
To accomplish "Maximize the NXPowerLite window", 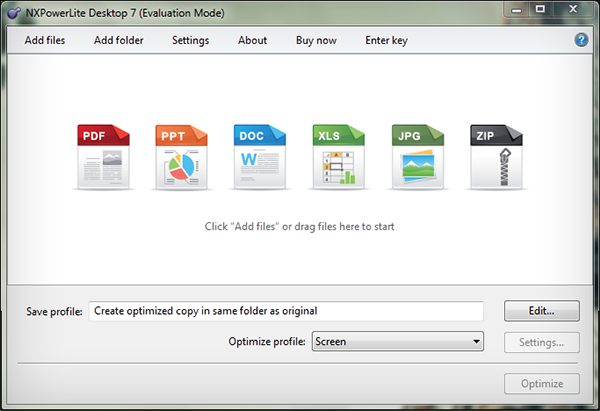I will 540,9.
